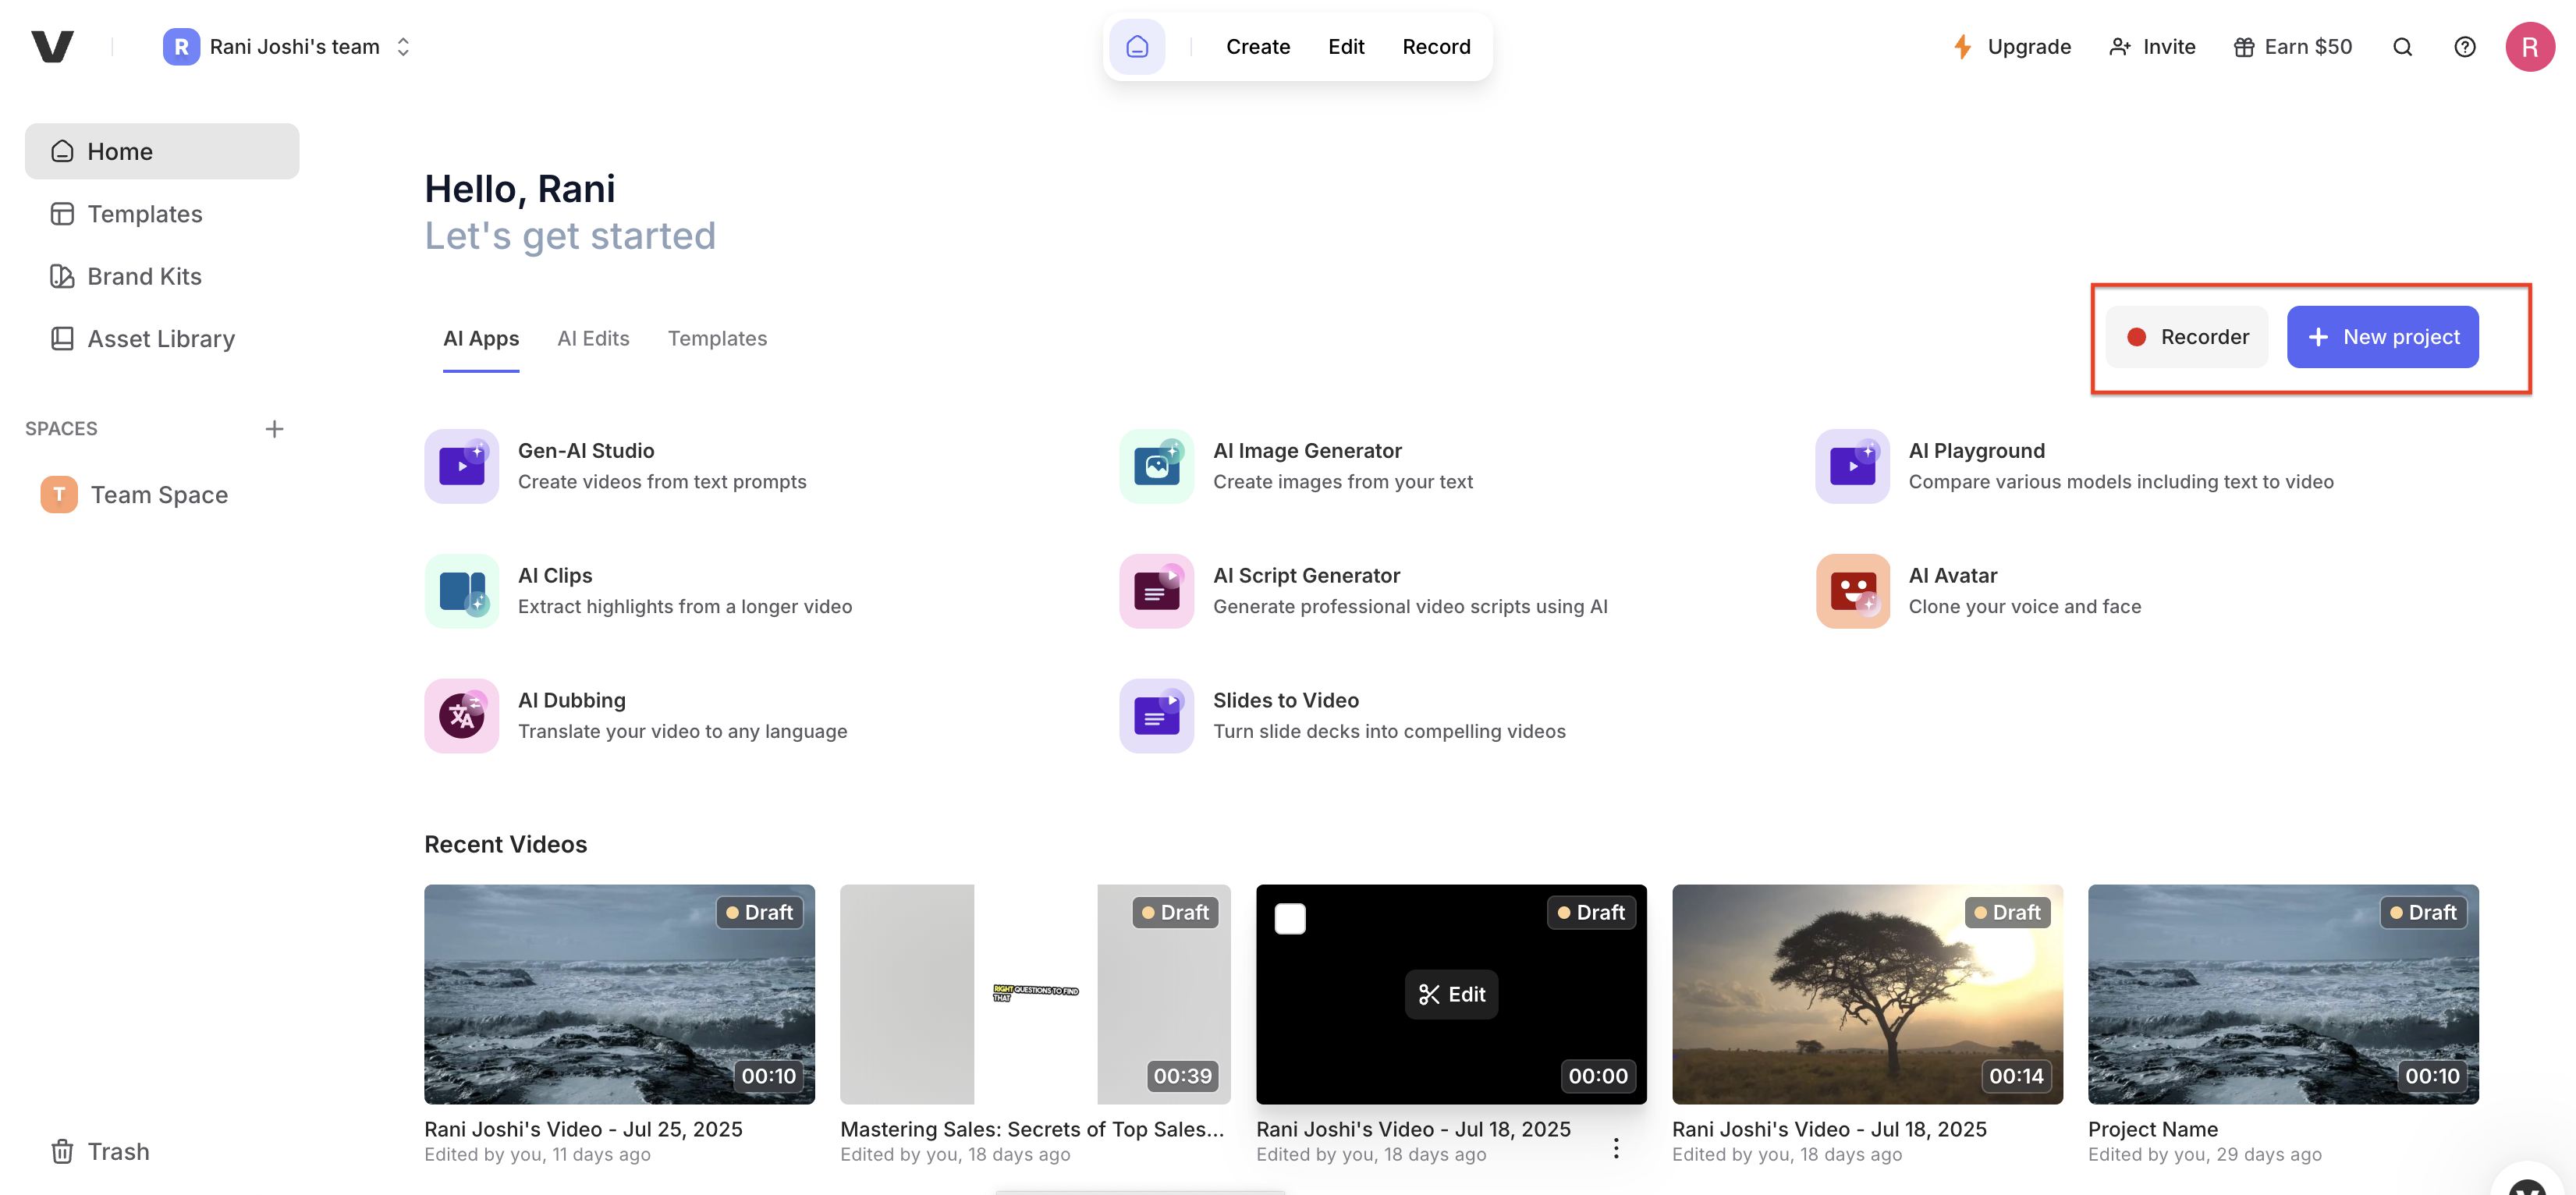Click the Edit button on black thumbnail
The width and height of the screenshot is (2576, 1195).
tap(1451, 994)
